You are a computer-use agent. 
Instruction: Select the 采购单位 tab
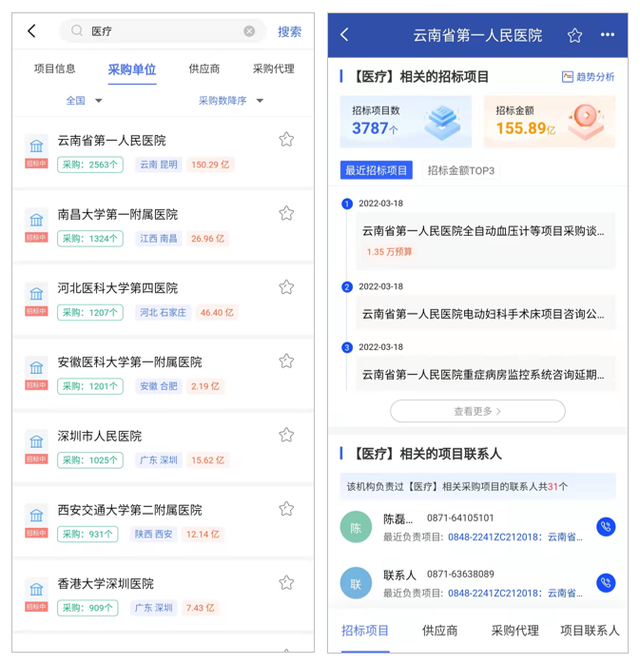coord(132,70)
